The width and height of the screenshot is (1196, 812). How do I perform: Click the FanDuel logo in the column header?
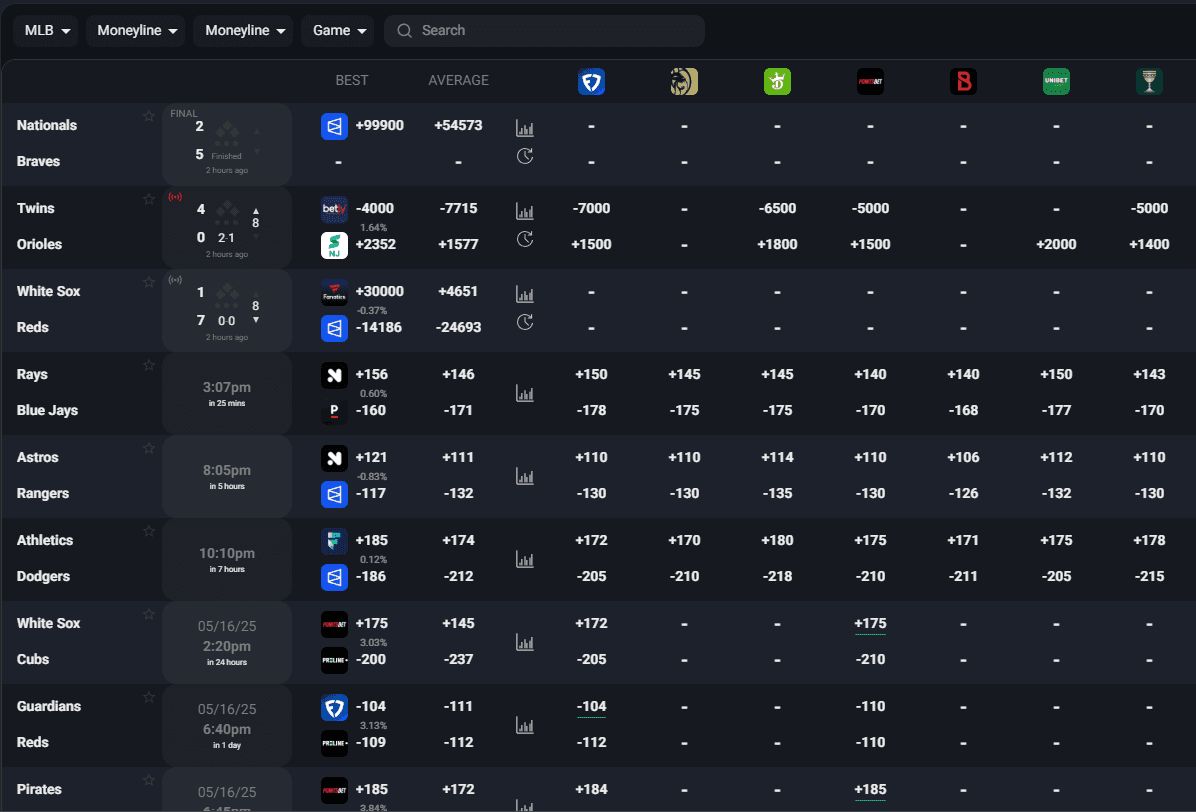tap(591, 83)
